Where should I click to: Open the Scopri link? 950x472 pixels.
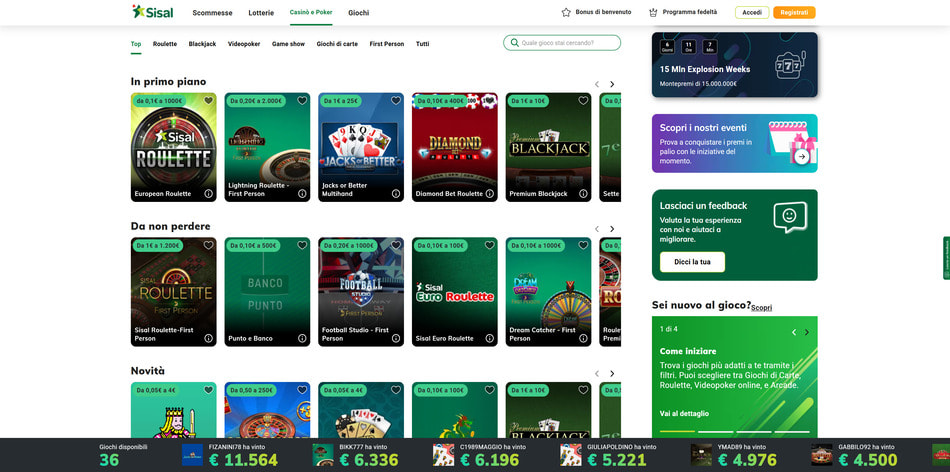[x=762, y=308]
